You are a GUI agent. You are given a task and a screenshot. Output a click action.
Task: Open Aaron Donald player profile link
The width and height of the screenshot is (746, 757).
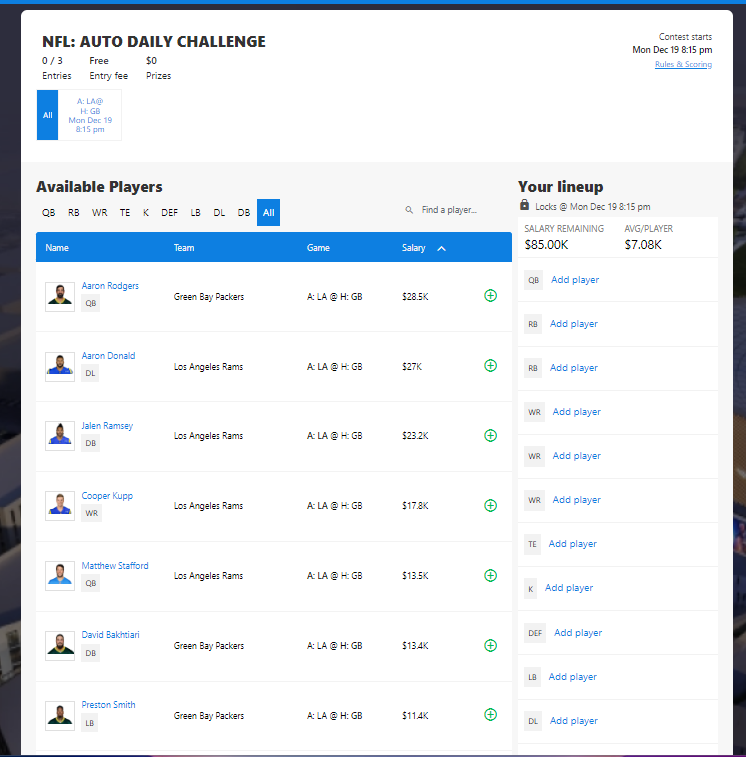[x=108, y=356]
